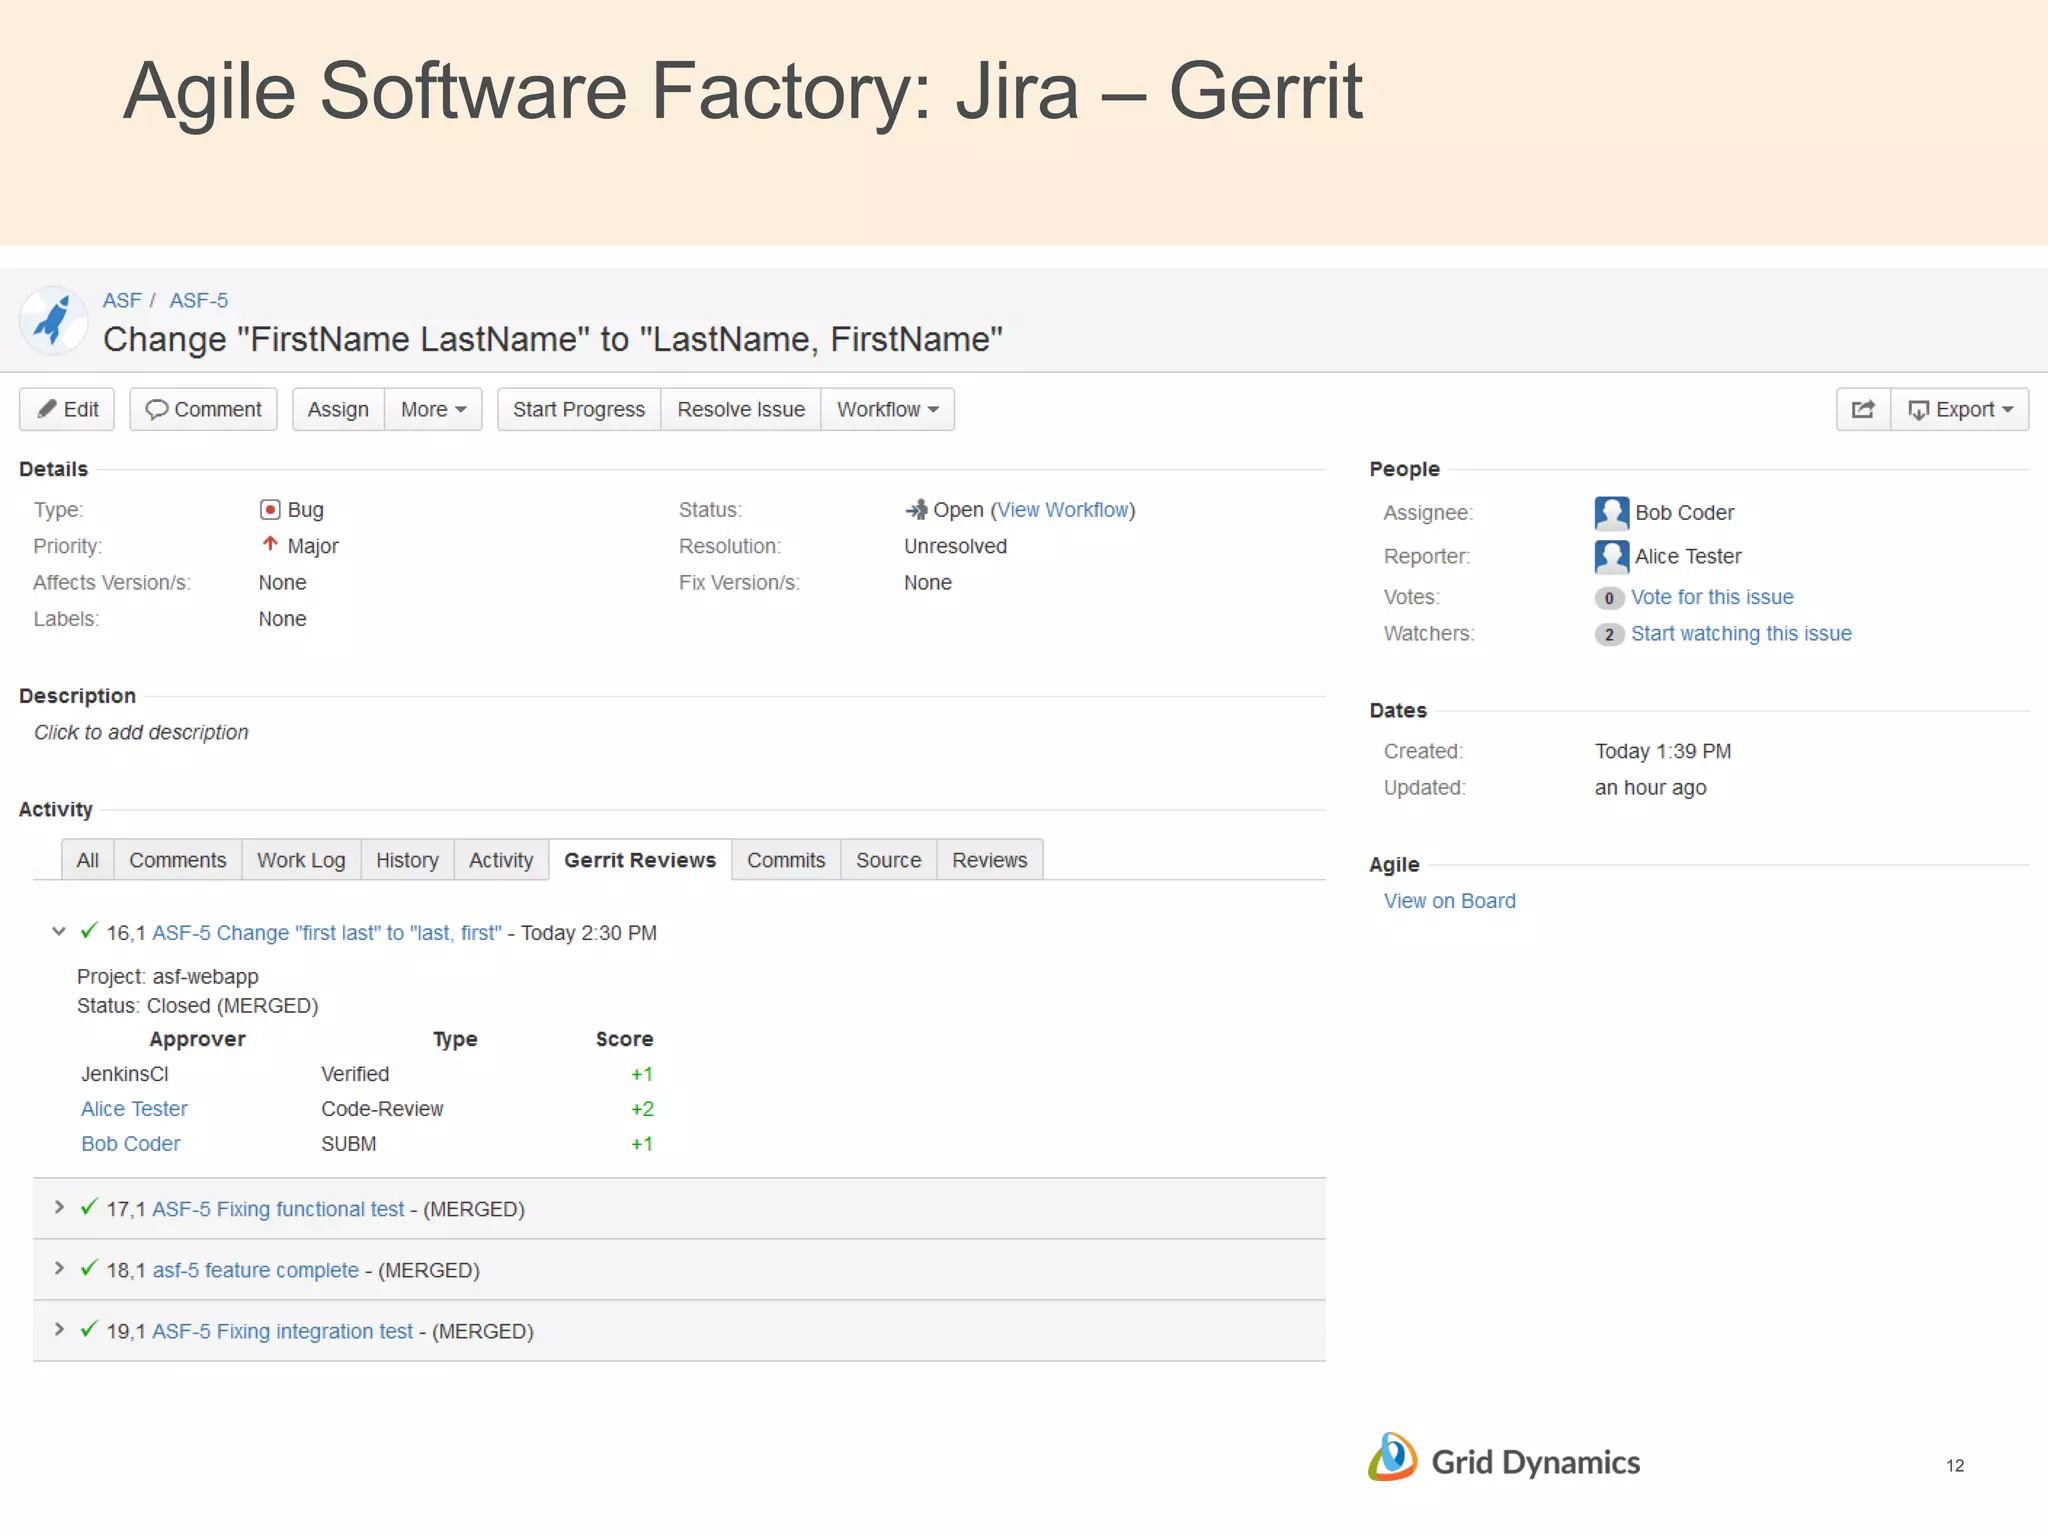Open ASF-5 Fixing functional test link
2048x1536 pixels.
278,1209
